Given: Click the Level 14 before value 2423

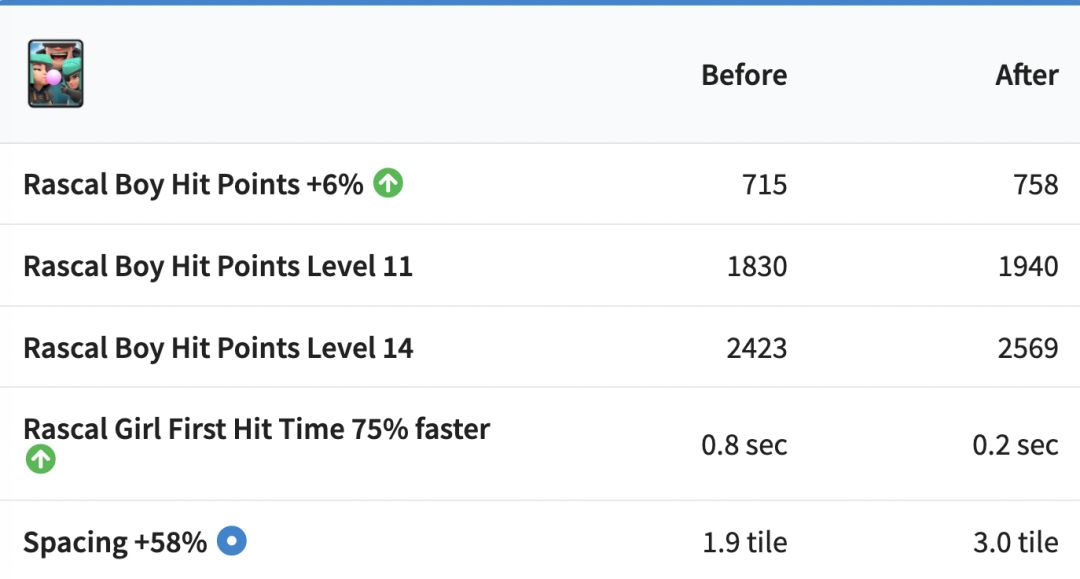Looking at the screenshot, I should 757,348.
